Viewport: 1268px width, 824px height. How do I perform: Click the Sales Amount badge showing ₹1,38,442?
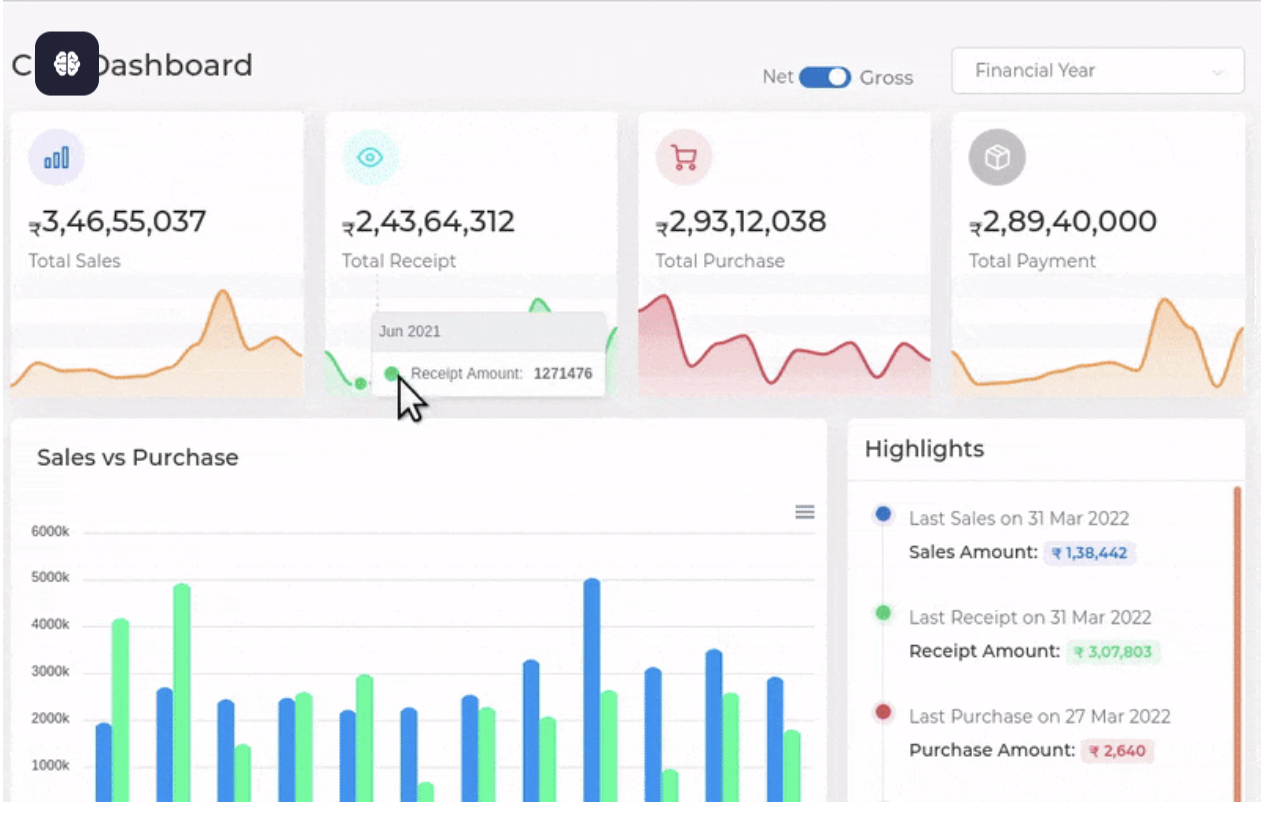tap(1089, 552)
